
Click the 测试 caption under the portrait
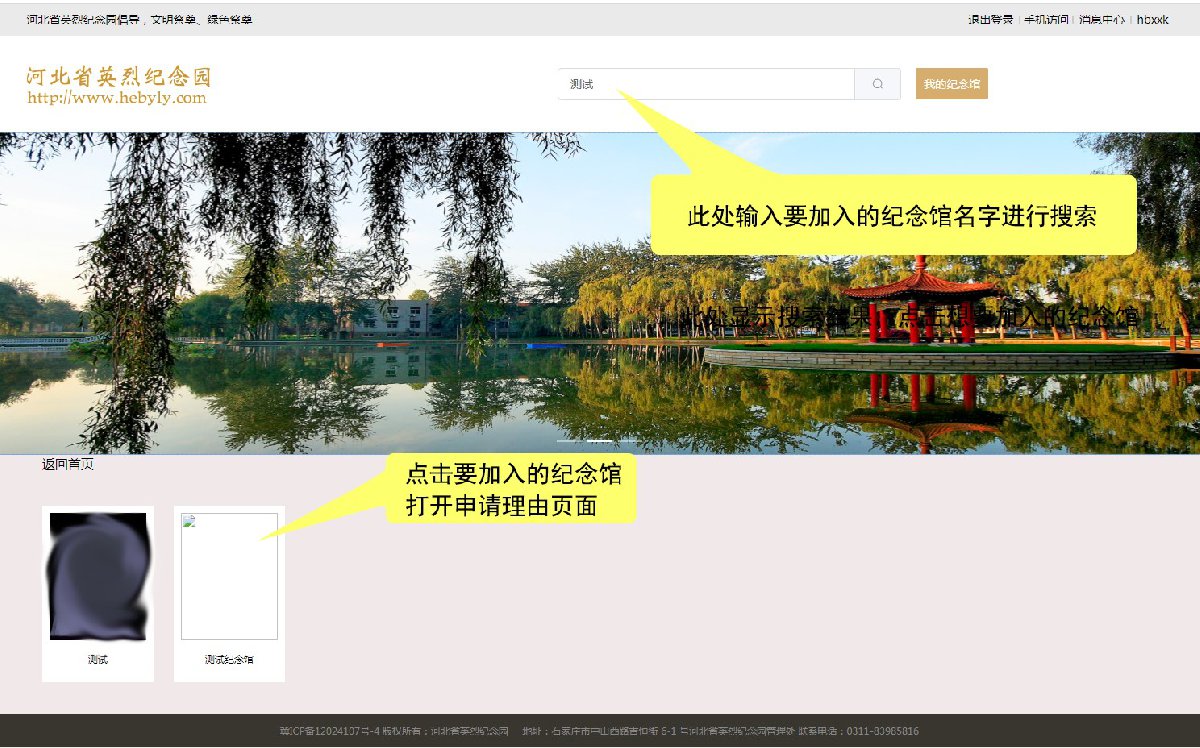point(98,660)
